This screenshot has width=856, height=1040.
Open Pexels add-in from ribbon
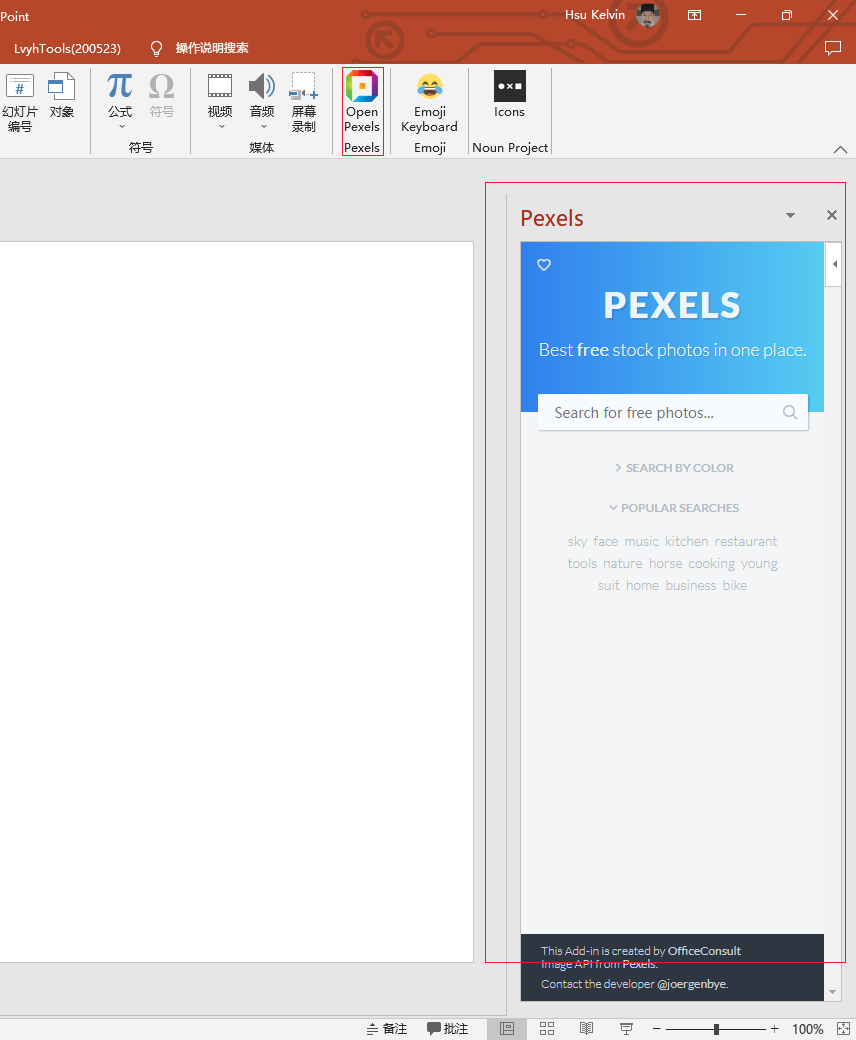[x=362, y=103]
